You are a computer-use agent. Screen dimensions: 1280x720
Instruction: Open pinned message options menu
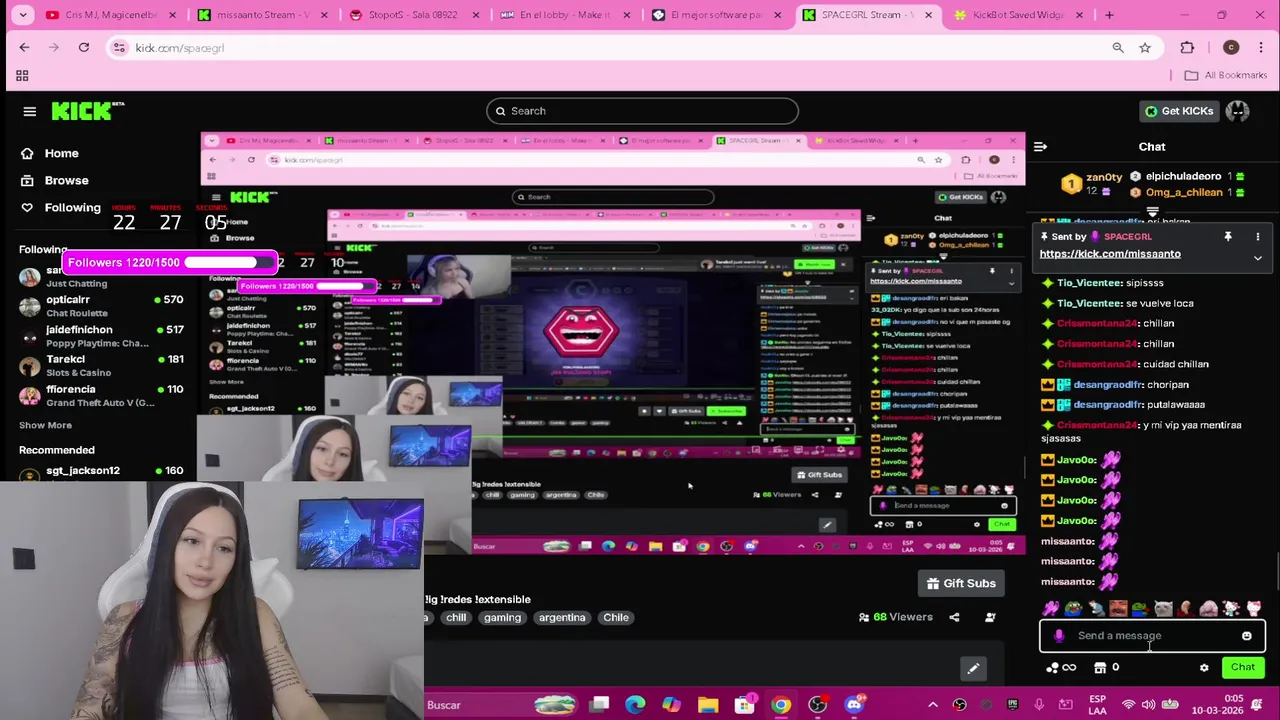pyautogui.click(x=1258, y=237)
